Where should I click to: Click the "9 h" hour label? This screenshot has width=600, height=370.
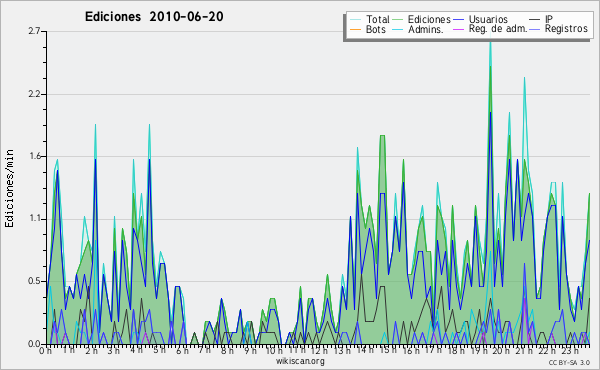250,350
